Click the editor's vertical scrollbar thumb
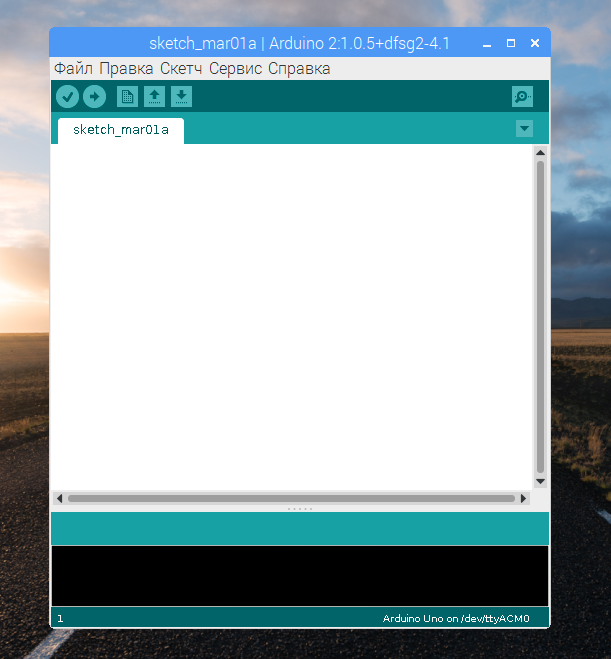This screenshot has height=659, width=611. click(541, 317)
